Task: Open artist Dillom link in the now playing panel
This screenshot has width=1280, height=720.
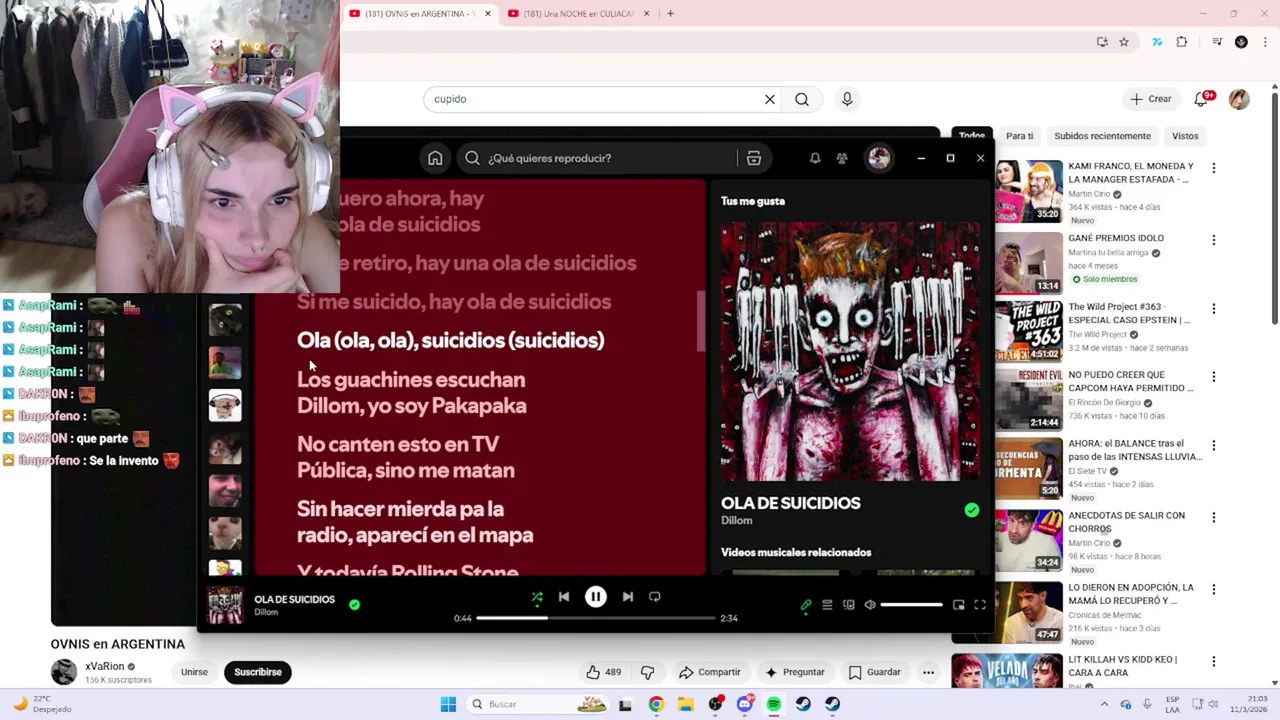Action: 736,521
